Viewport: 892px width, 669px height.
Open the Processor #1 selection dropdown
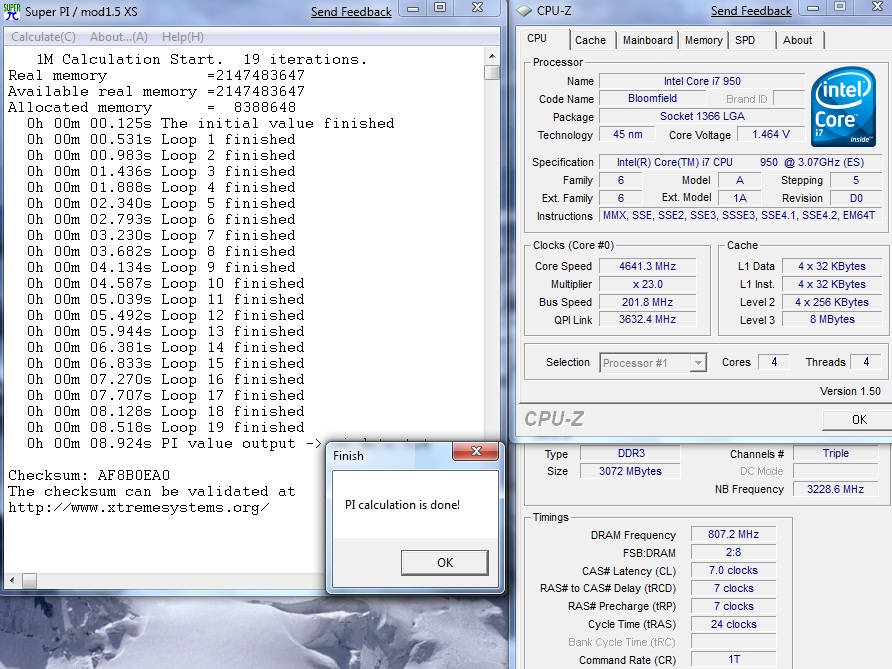653,363
